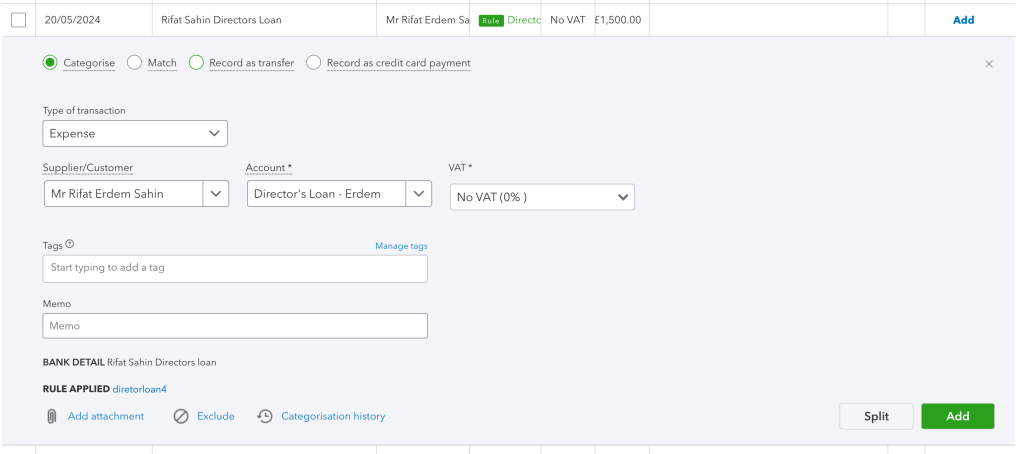
Task: Tick the 20/05/2024 transaction checkbox
Action: tap(18, 20)
